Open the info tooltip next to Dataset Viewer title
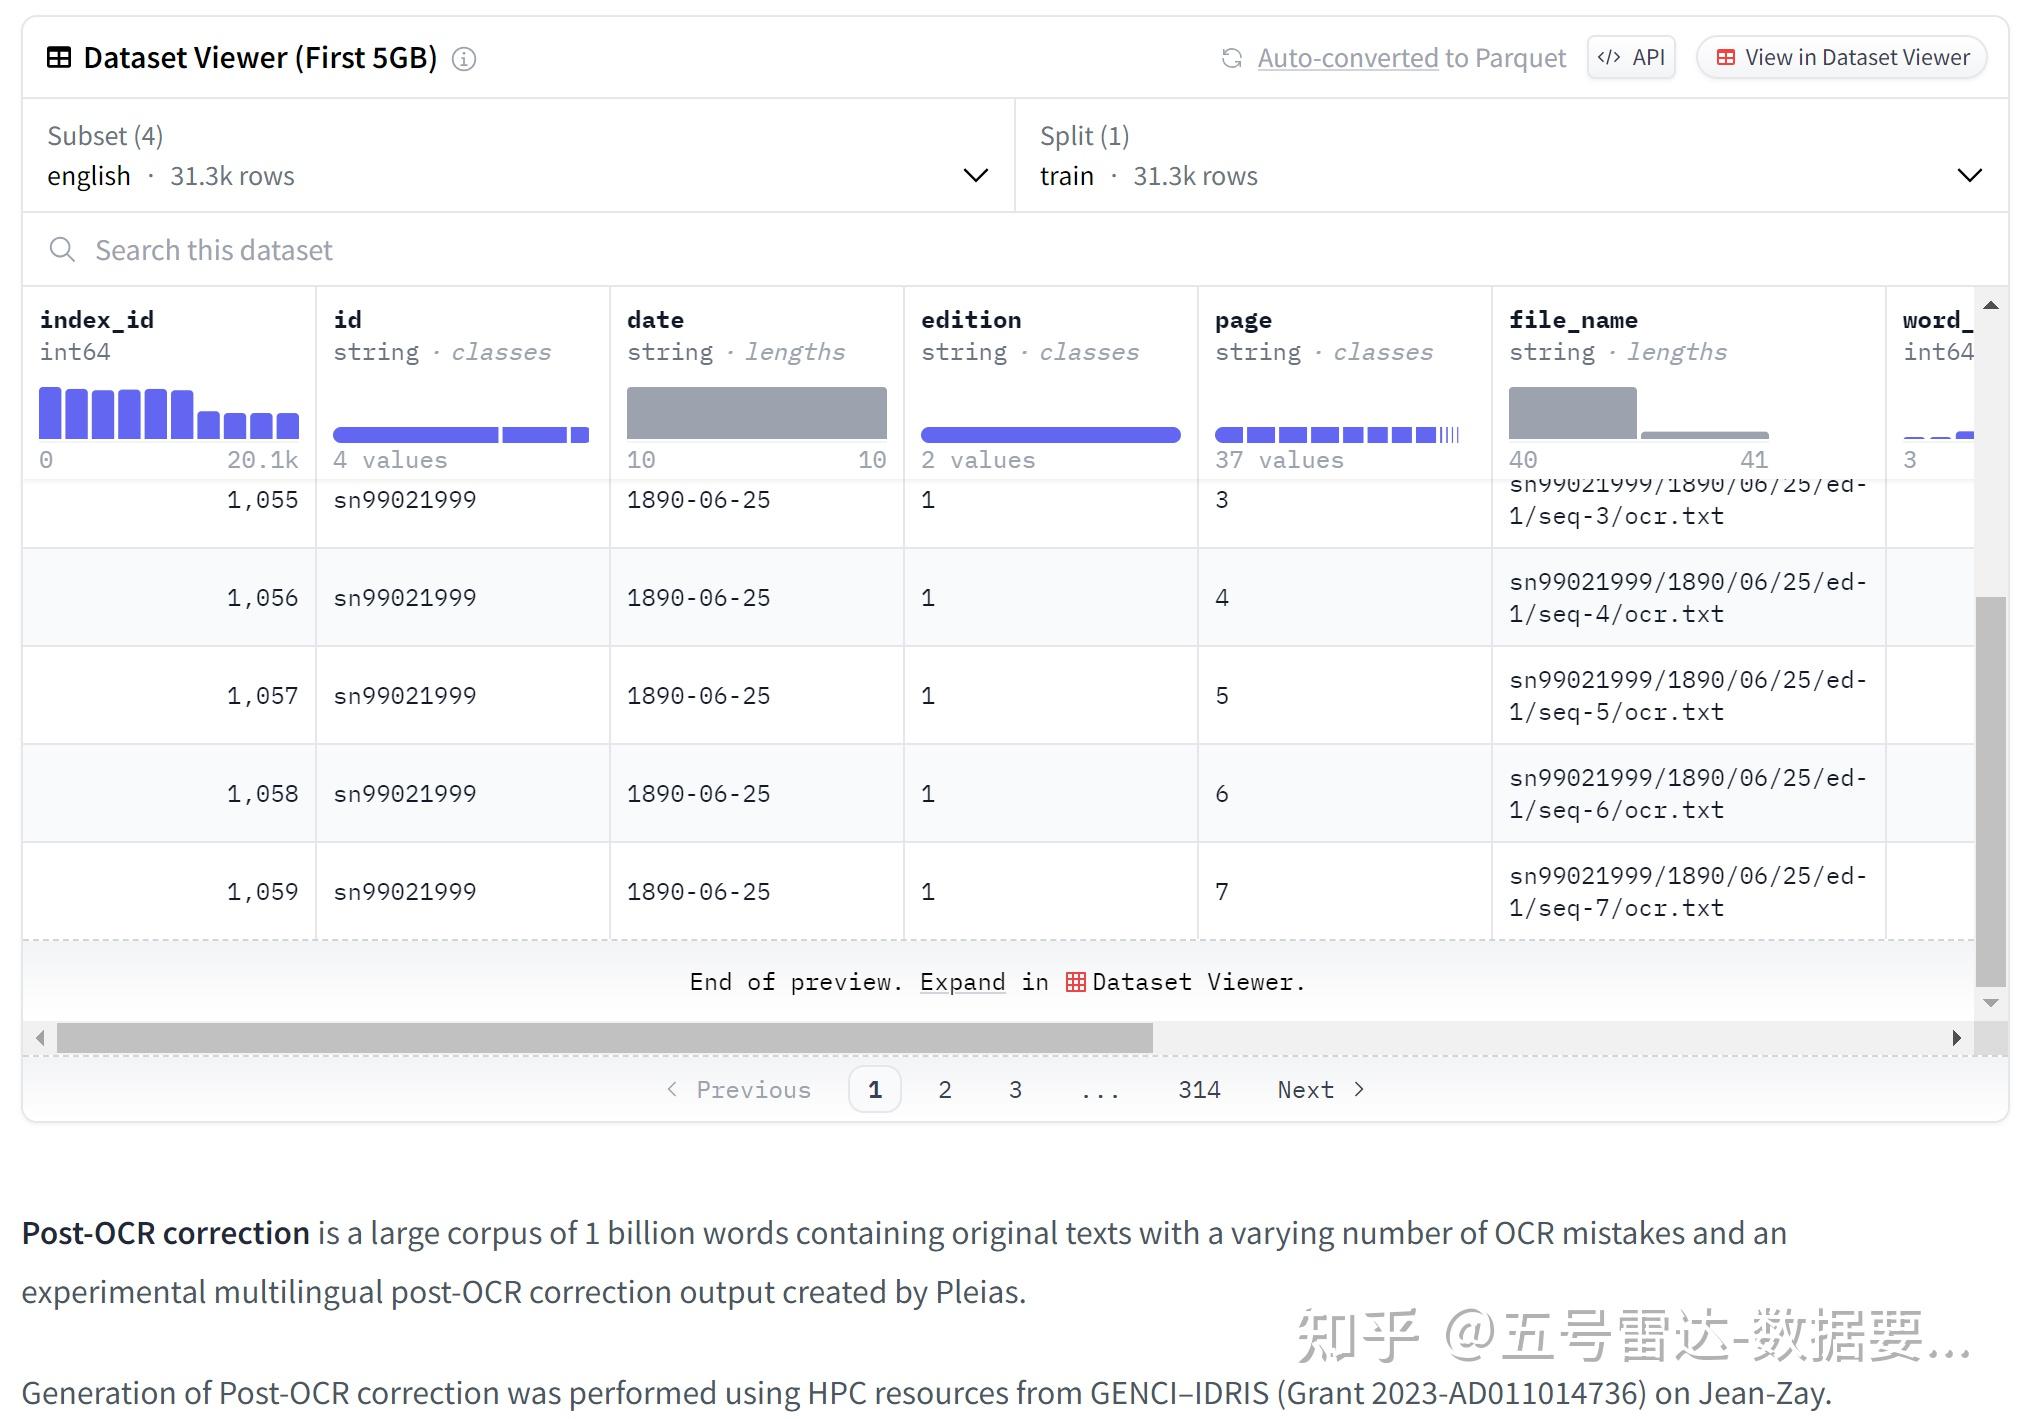Screen dimensions: 2023x1419 [463, 59]
